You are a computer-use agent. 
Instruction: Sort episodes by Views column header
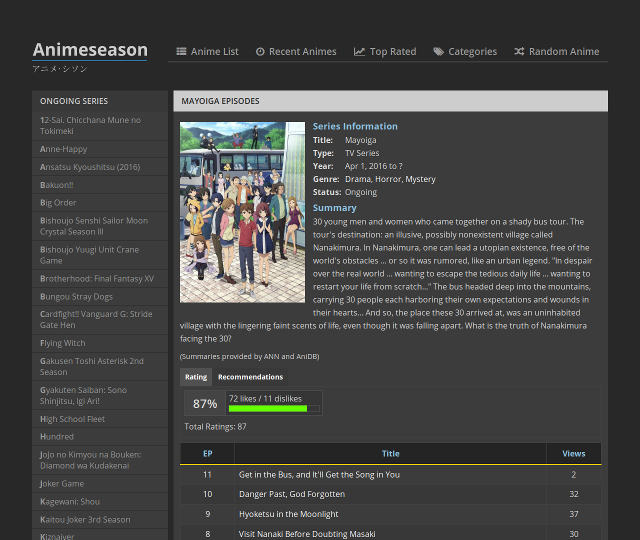click(573, 454)
